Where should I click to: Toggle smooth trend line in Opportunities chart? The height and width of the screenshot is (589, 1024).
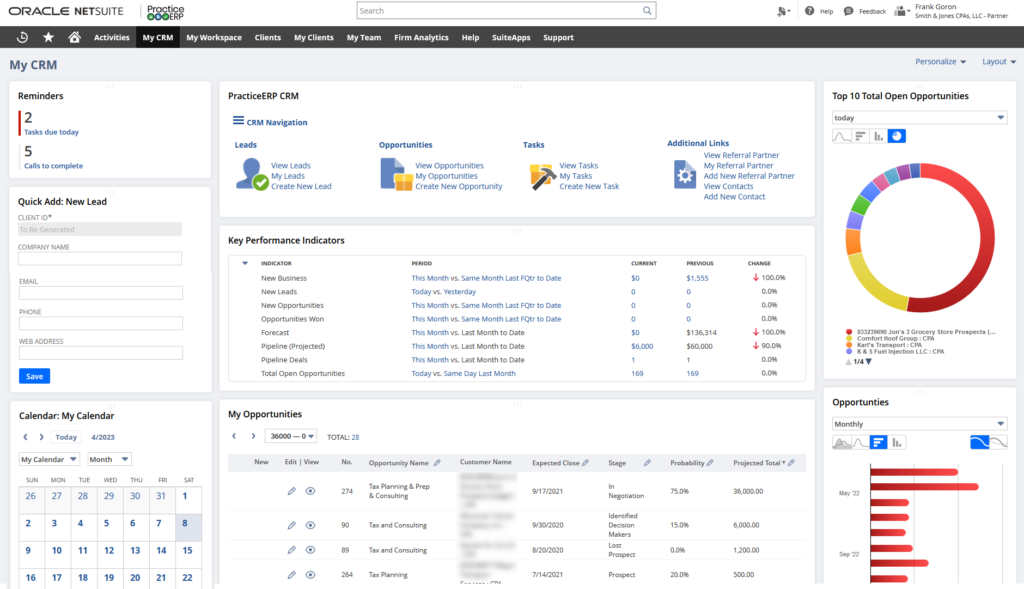point(980,443)
